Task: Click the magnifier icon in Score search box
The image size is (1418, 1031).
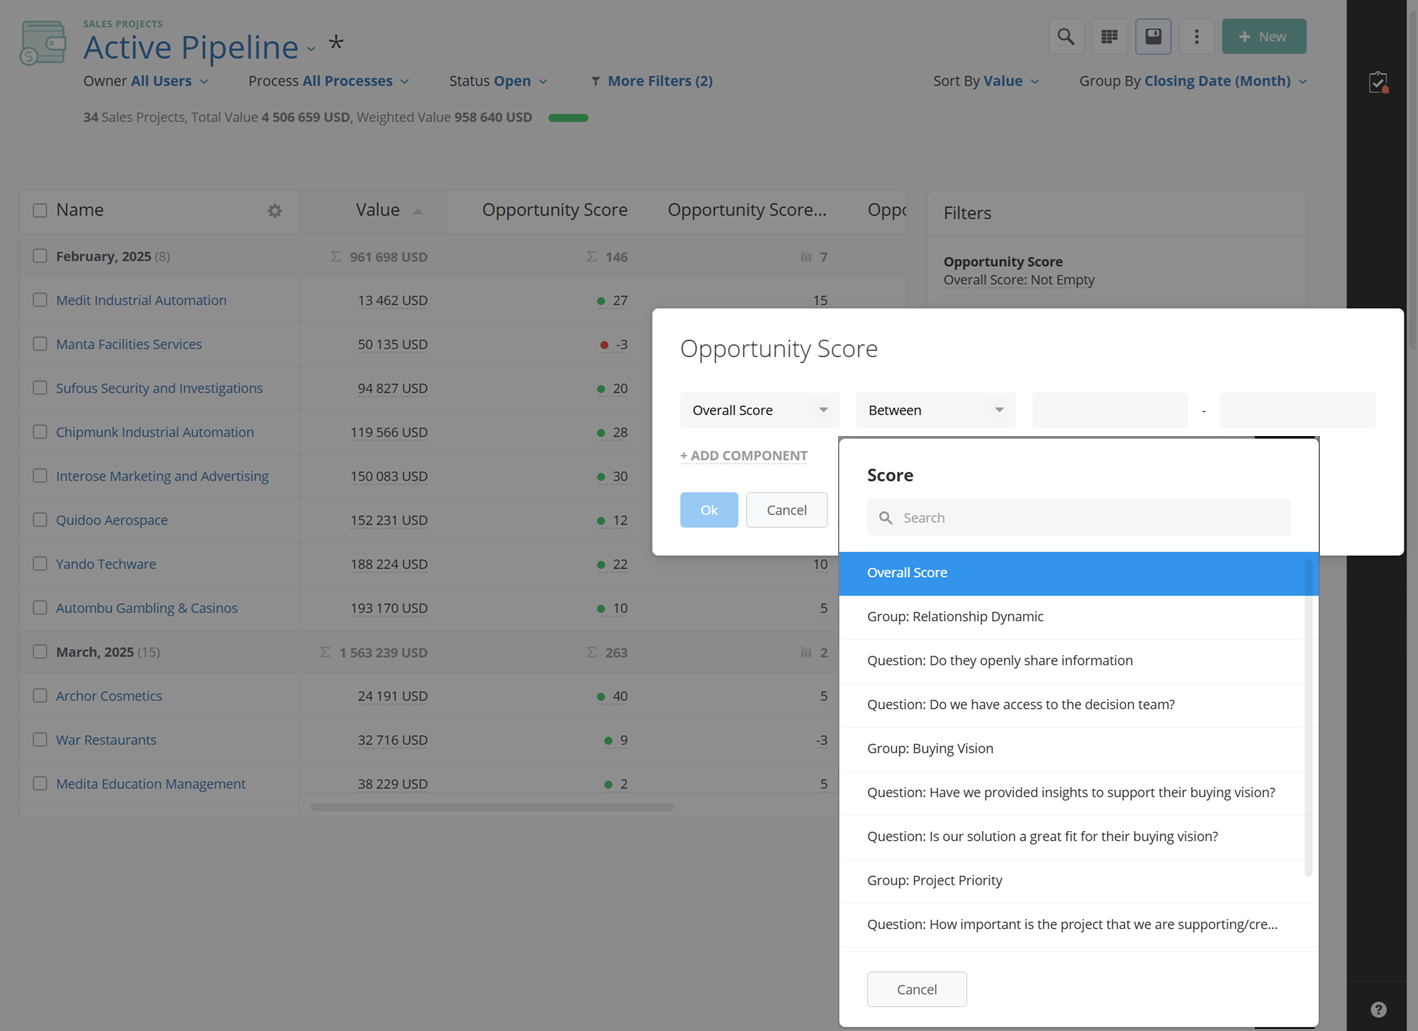Action: pyautogui.click(x=885, y=518)
